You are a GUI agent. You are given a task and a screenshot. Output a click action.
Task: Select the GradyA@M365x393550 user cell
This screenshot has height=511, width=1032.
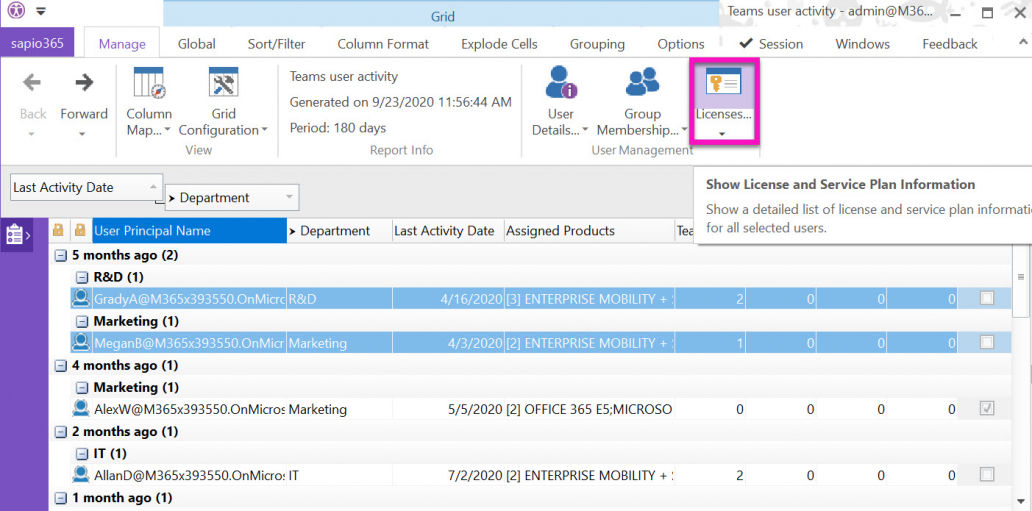tap(190, 299)
